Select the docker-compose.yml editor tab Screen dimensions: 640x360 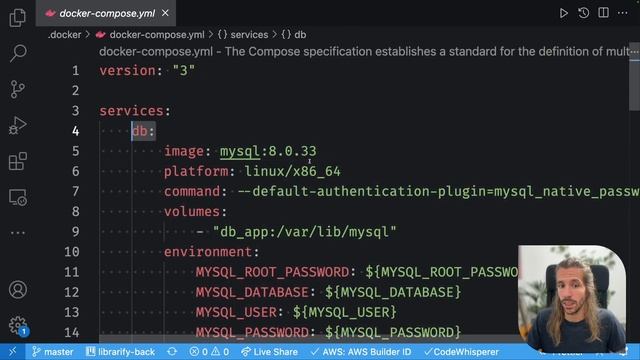(106, 13)
